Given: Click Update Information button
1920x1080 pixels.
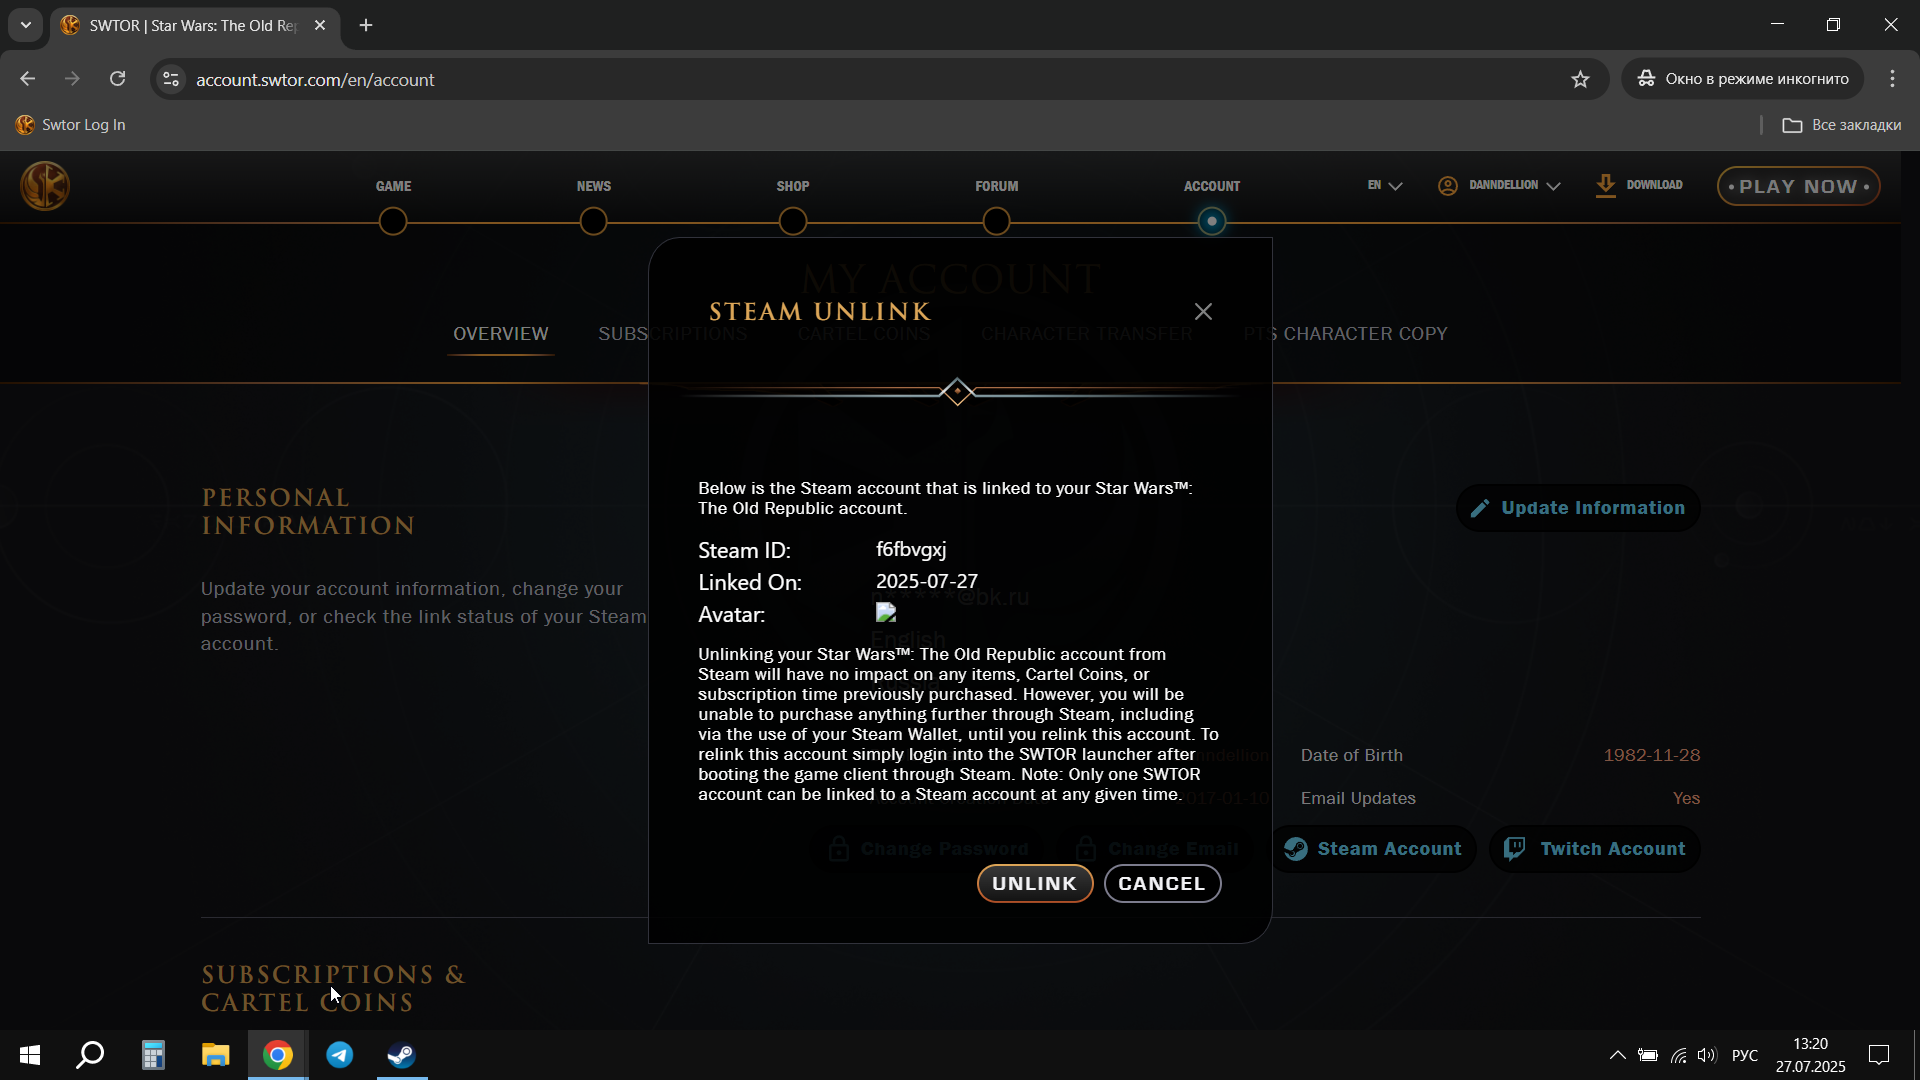Looking at the screenshot, I should coord(1578,508).
